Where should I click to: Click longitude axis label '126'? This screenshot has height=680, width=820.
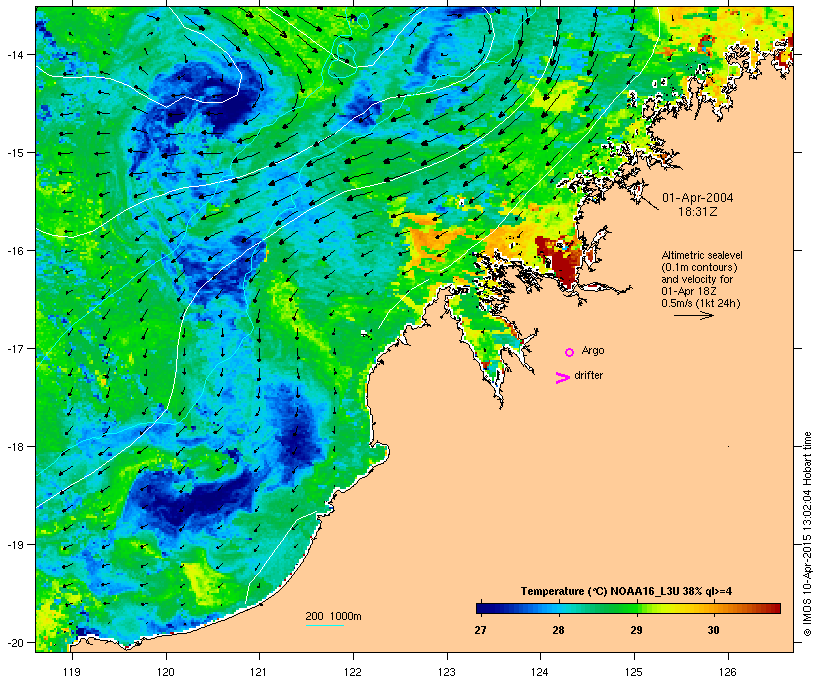tap(727, 672)
